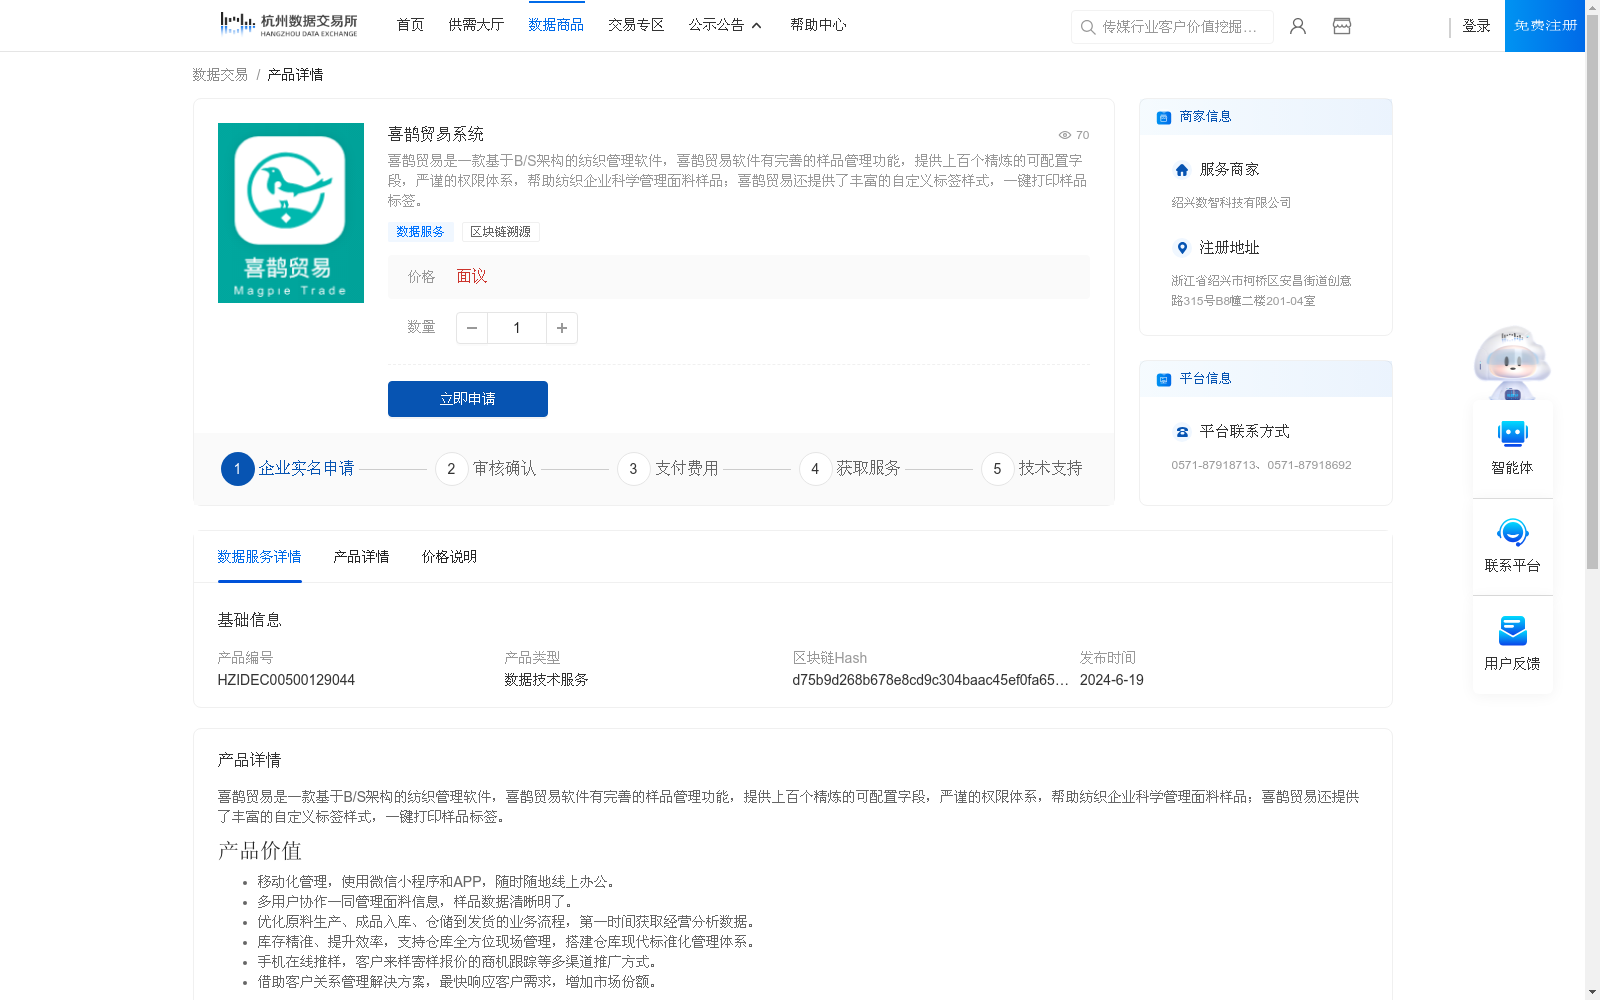
Task: Click 数据交易 breadcrumb link
Action: (x=220, y=75)
